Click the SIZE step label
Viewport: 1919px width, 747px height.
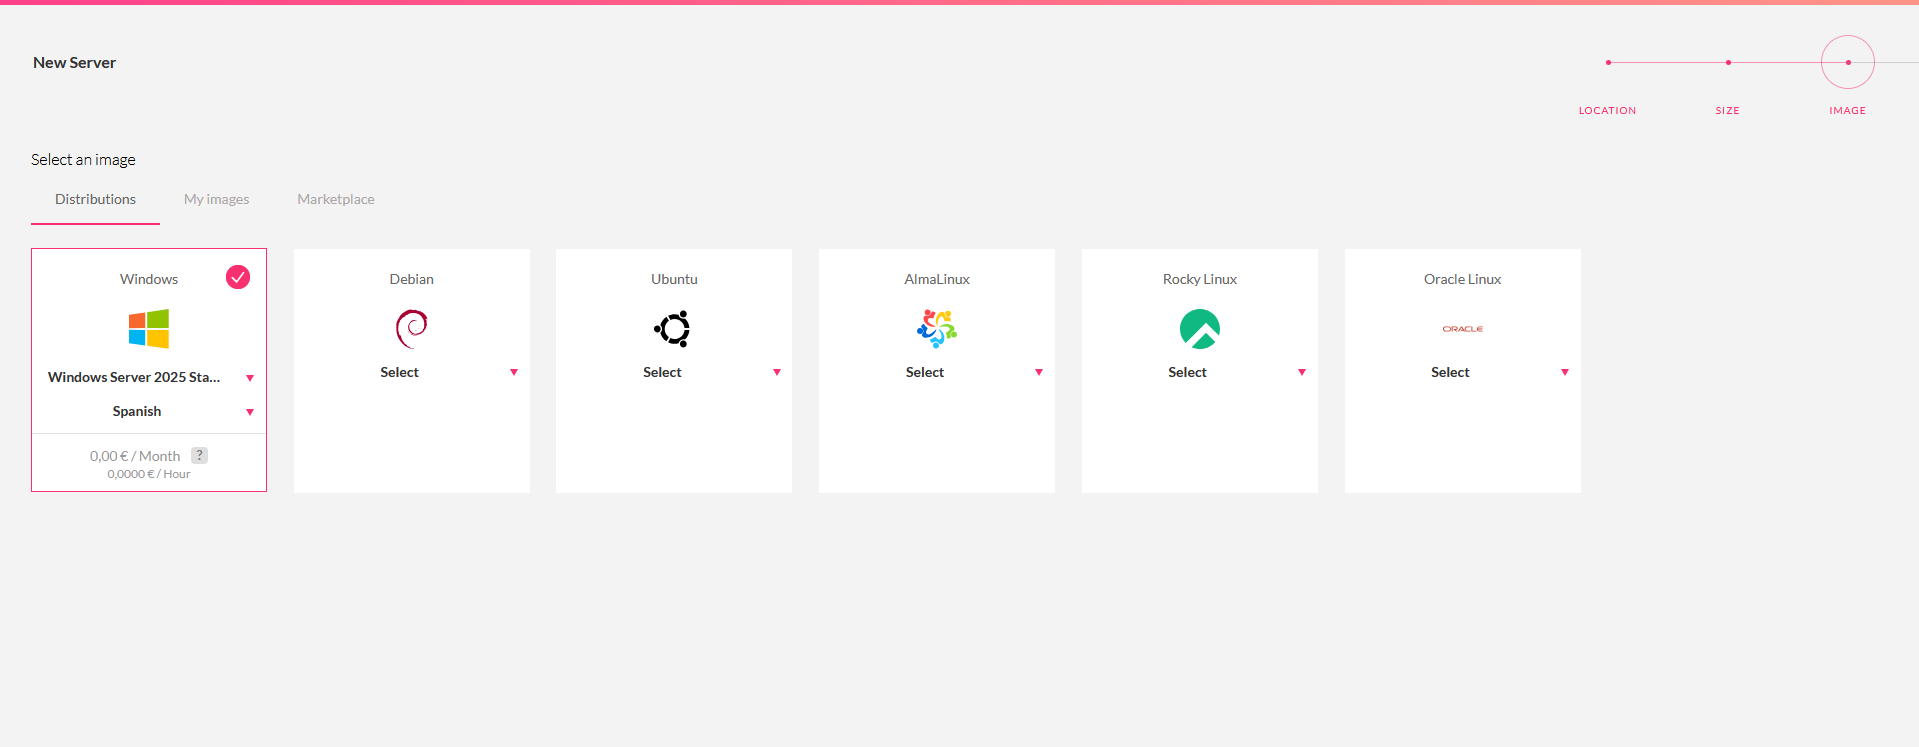click(1727, 111)
